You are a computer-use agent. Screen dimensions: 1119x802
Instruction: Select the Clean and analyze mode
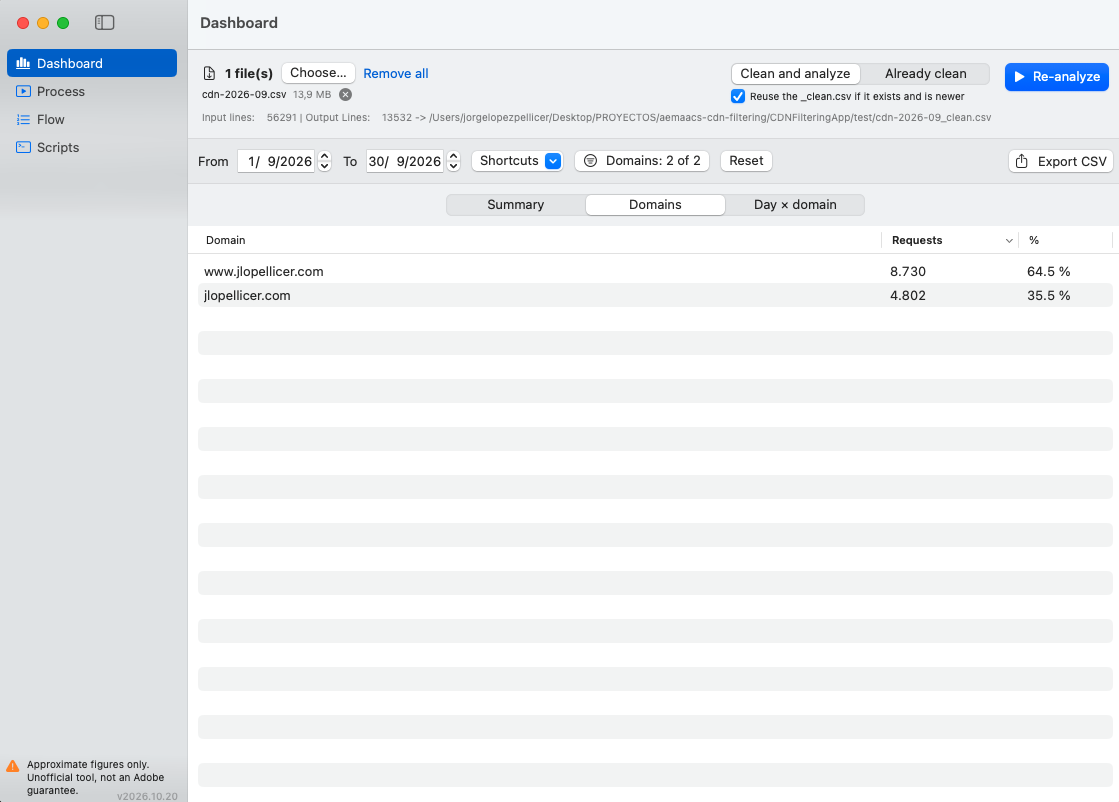click(x=795, y=73)
